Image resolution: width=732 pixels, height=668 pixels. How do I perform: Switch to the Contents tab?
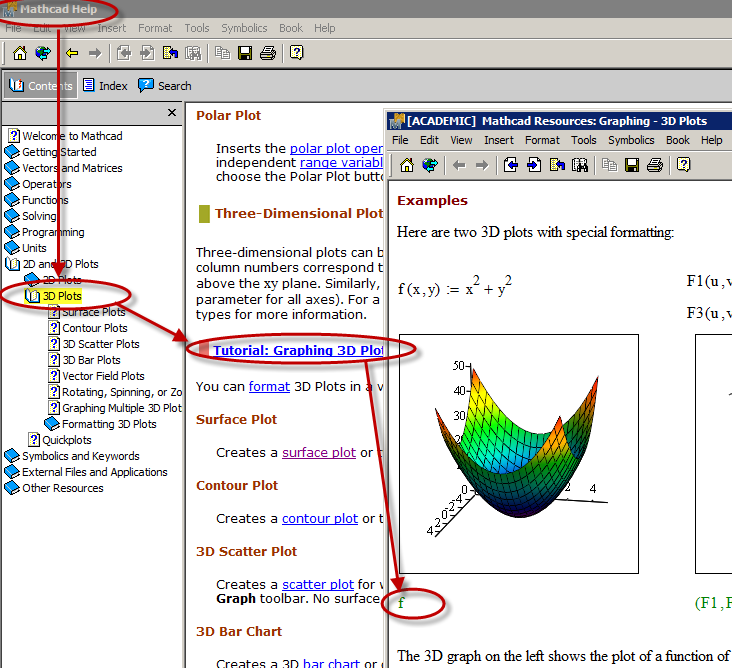(x=41, y=86)
